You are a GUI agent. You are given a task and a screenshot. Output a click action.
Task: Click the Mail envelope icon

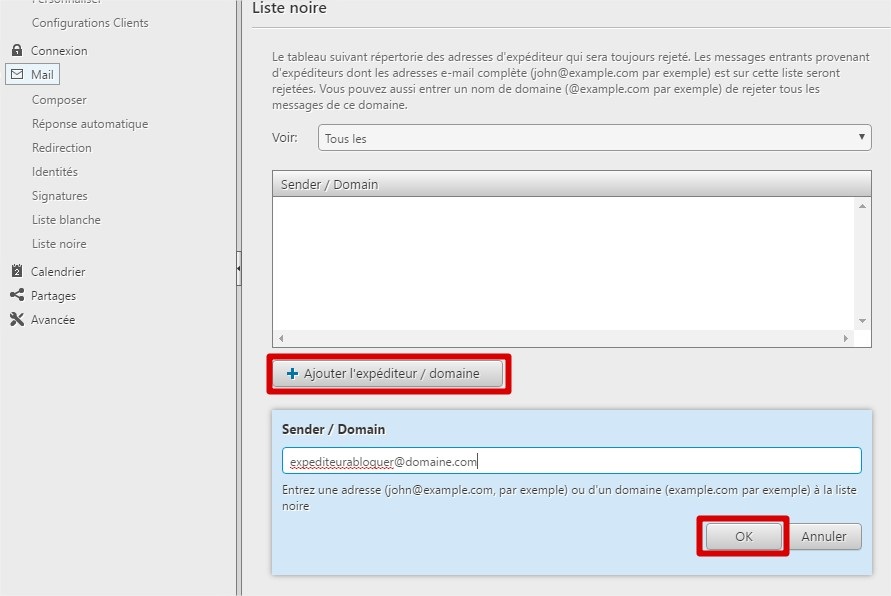click(x=16, y=74)
